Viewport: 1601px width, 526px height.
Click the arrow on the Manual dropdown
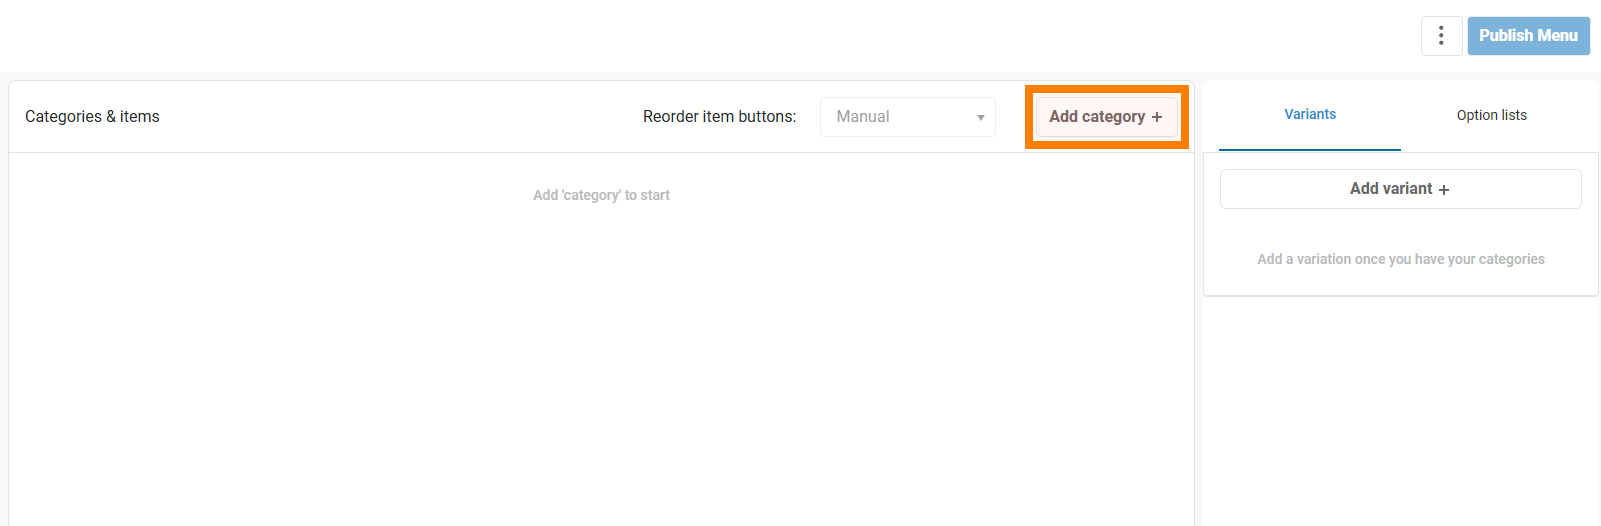980,117
